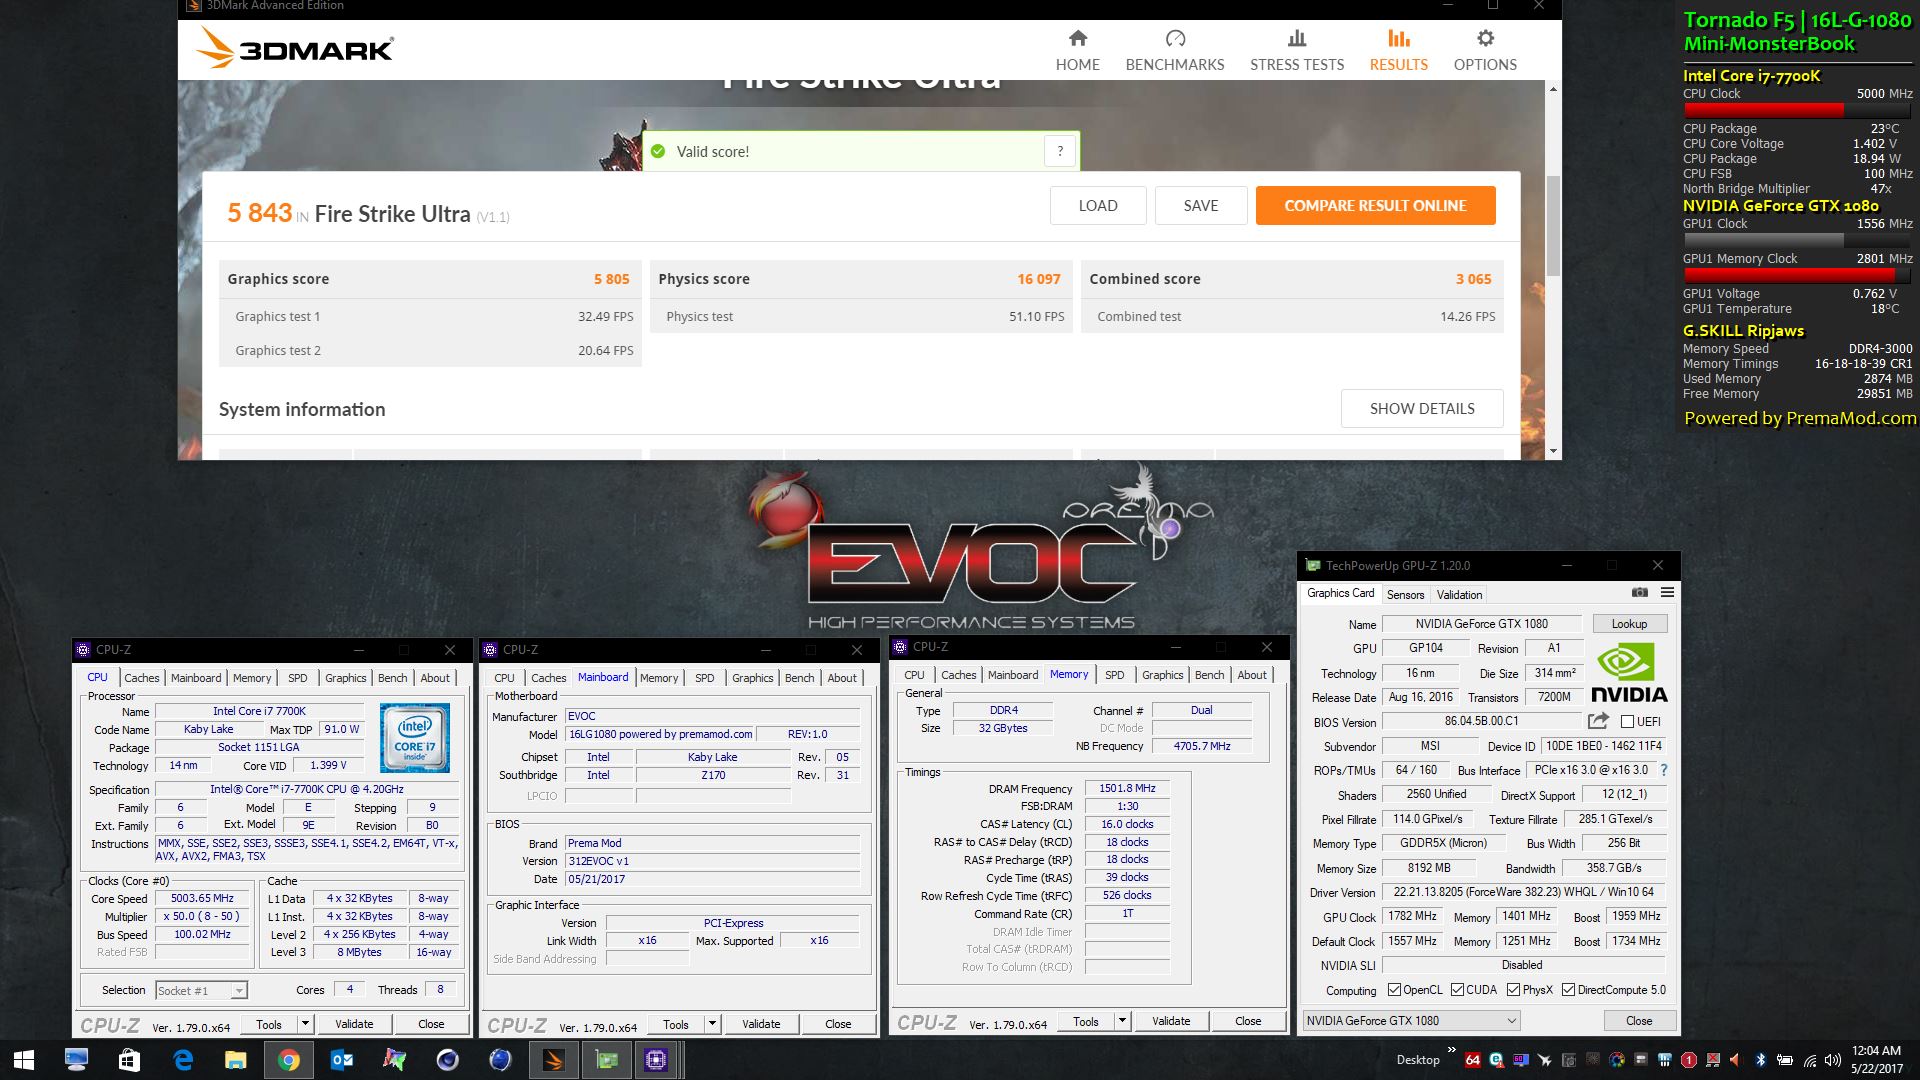Expand the NVIDIA GeForce GTX 1080 dropdown
Screen dimensions: 1920x1080
tap(1511, 1020)
